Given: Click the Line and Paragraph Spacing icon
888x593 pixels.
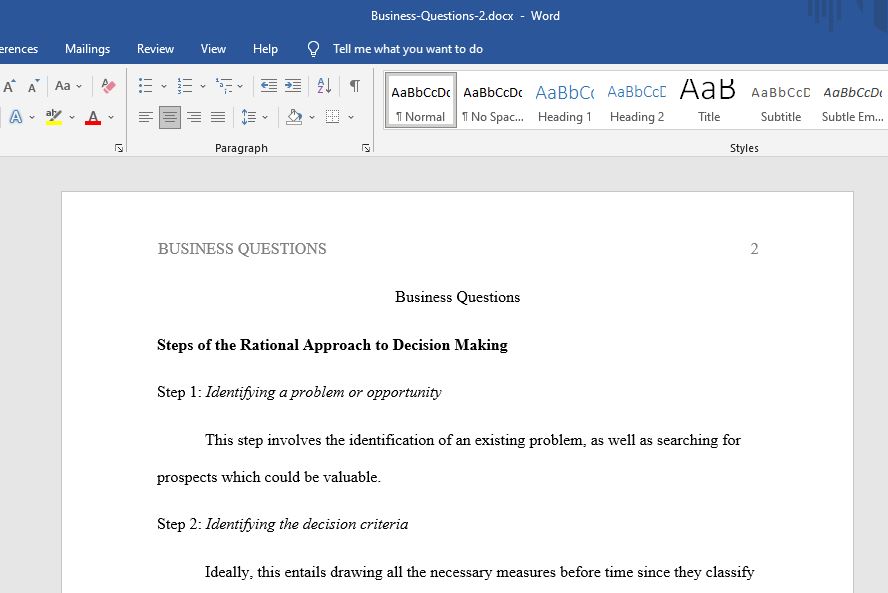Looking at the screenshot, I should coord(249,117).
